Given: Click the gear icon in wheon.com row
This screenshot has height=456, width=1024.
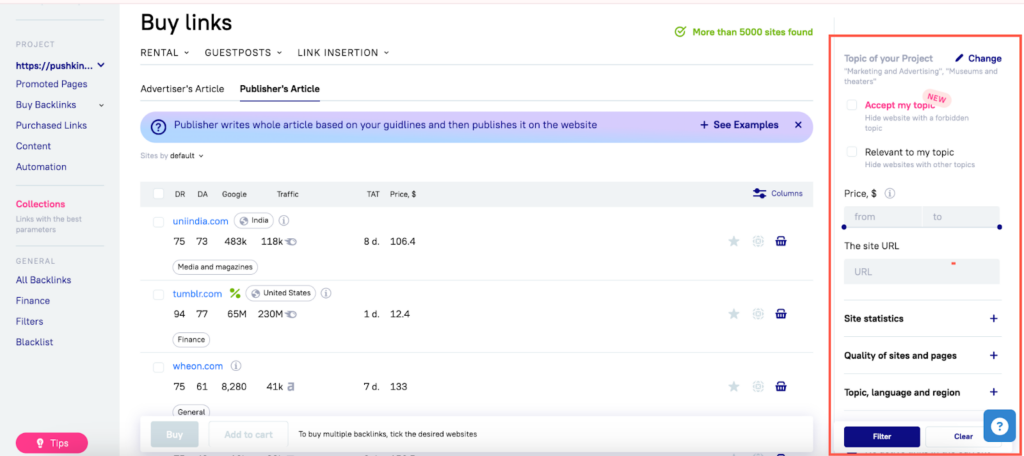Looking at the screenshot, I should (758, 386).
